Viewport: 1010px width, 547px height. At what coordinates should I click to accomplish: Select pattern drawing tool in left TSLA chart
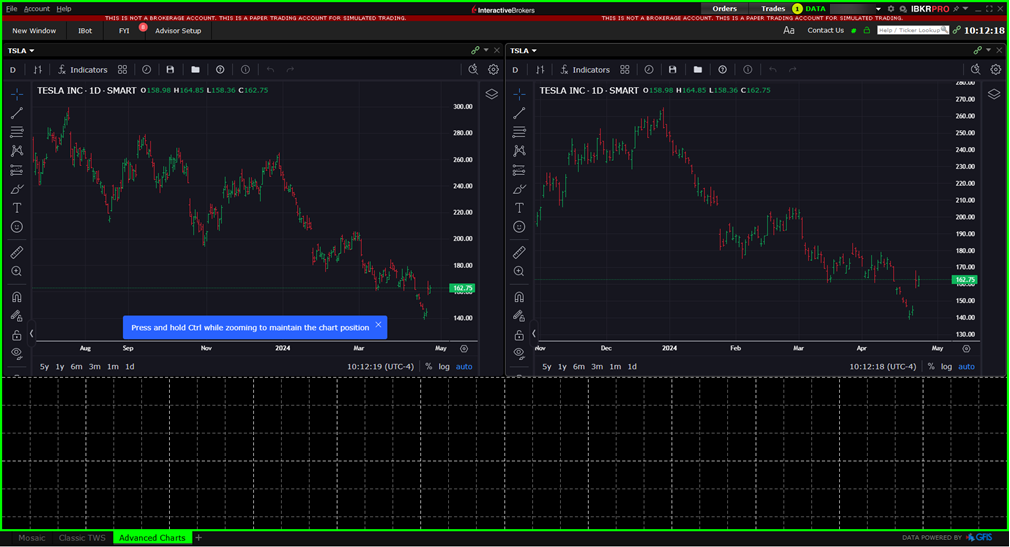17,151
